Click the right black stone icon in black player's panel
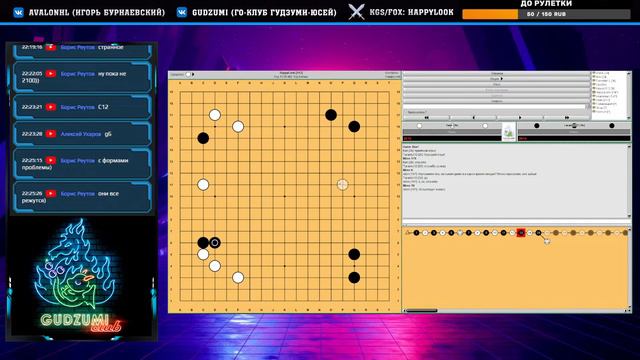 [x=611, y=126]
